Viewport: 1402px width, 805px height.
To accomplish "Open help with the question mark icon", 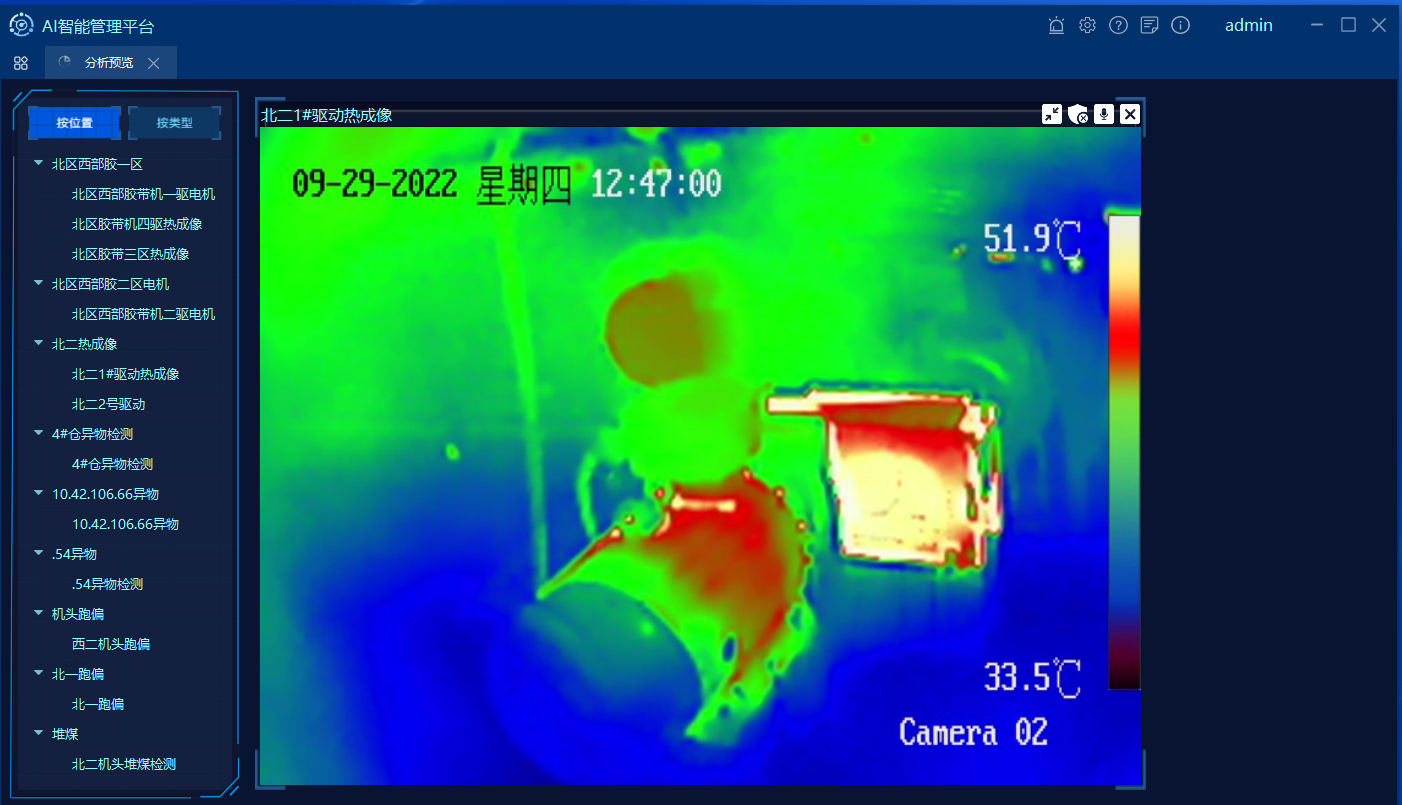I will pyautogui.click(x=1118, y=26).
